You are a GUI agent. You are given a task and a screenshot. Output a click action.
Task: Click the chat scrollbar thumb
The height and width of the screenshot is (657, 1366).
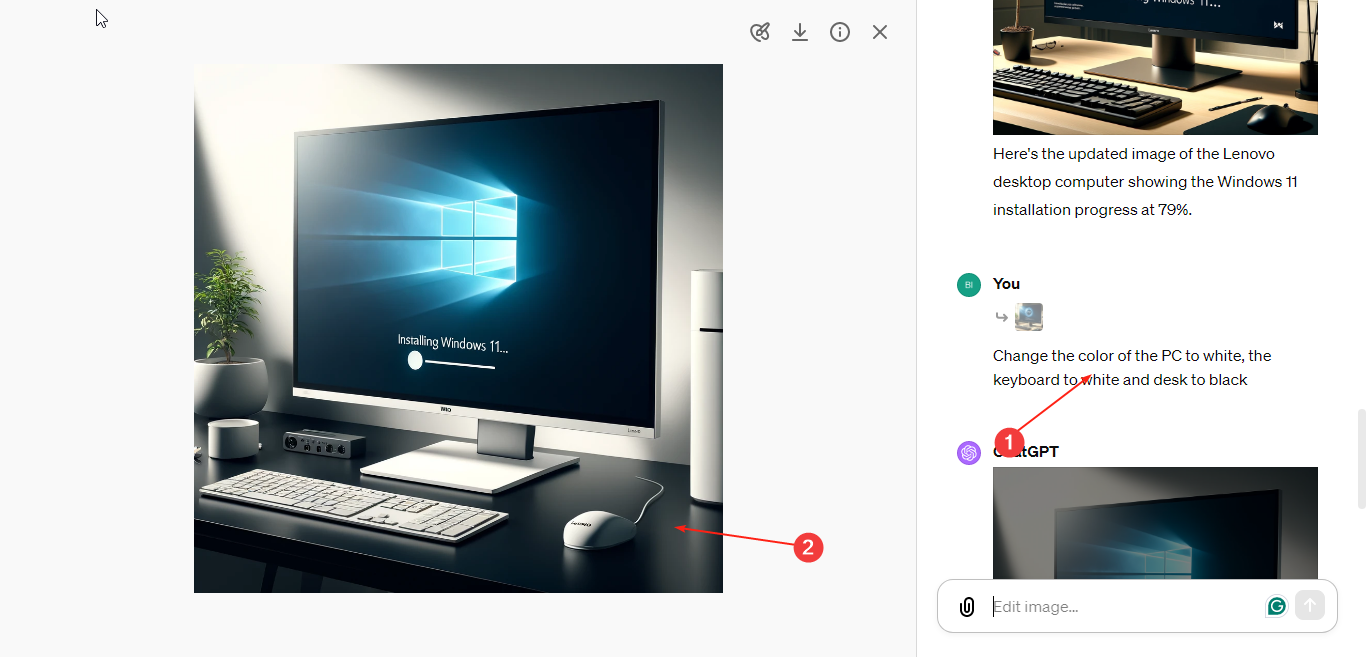(1360, 460)
